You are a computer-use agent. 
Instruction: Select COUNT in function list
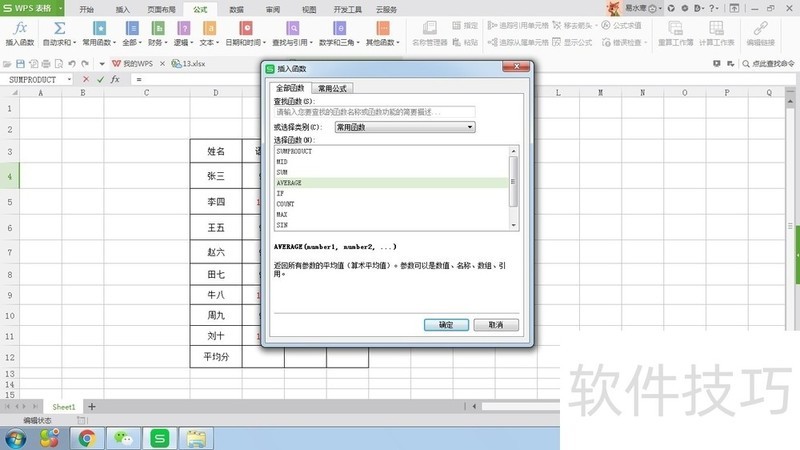pyautogui.click(x=391, y=204)
